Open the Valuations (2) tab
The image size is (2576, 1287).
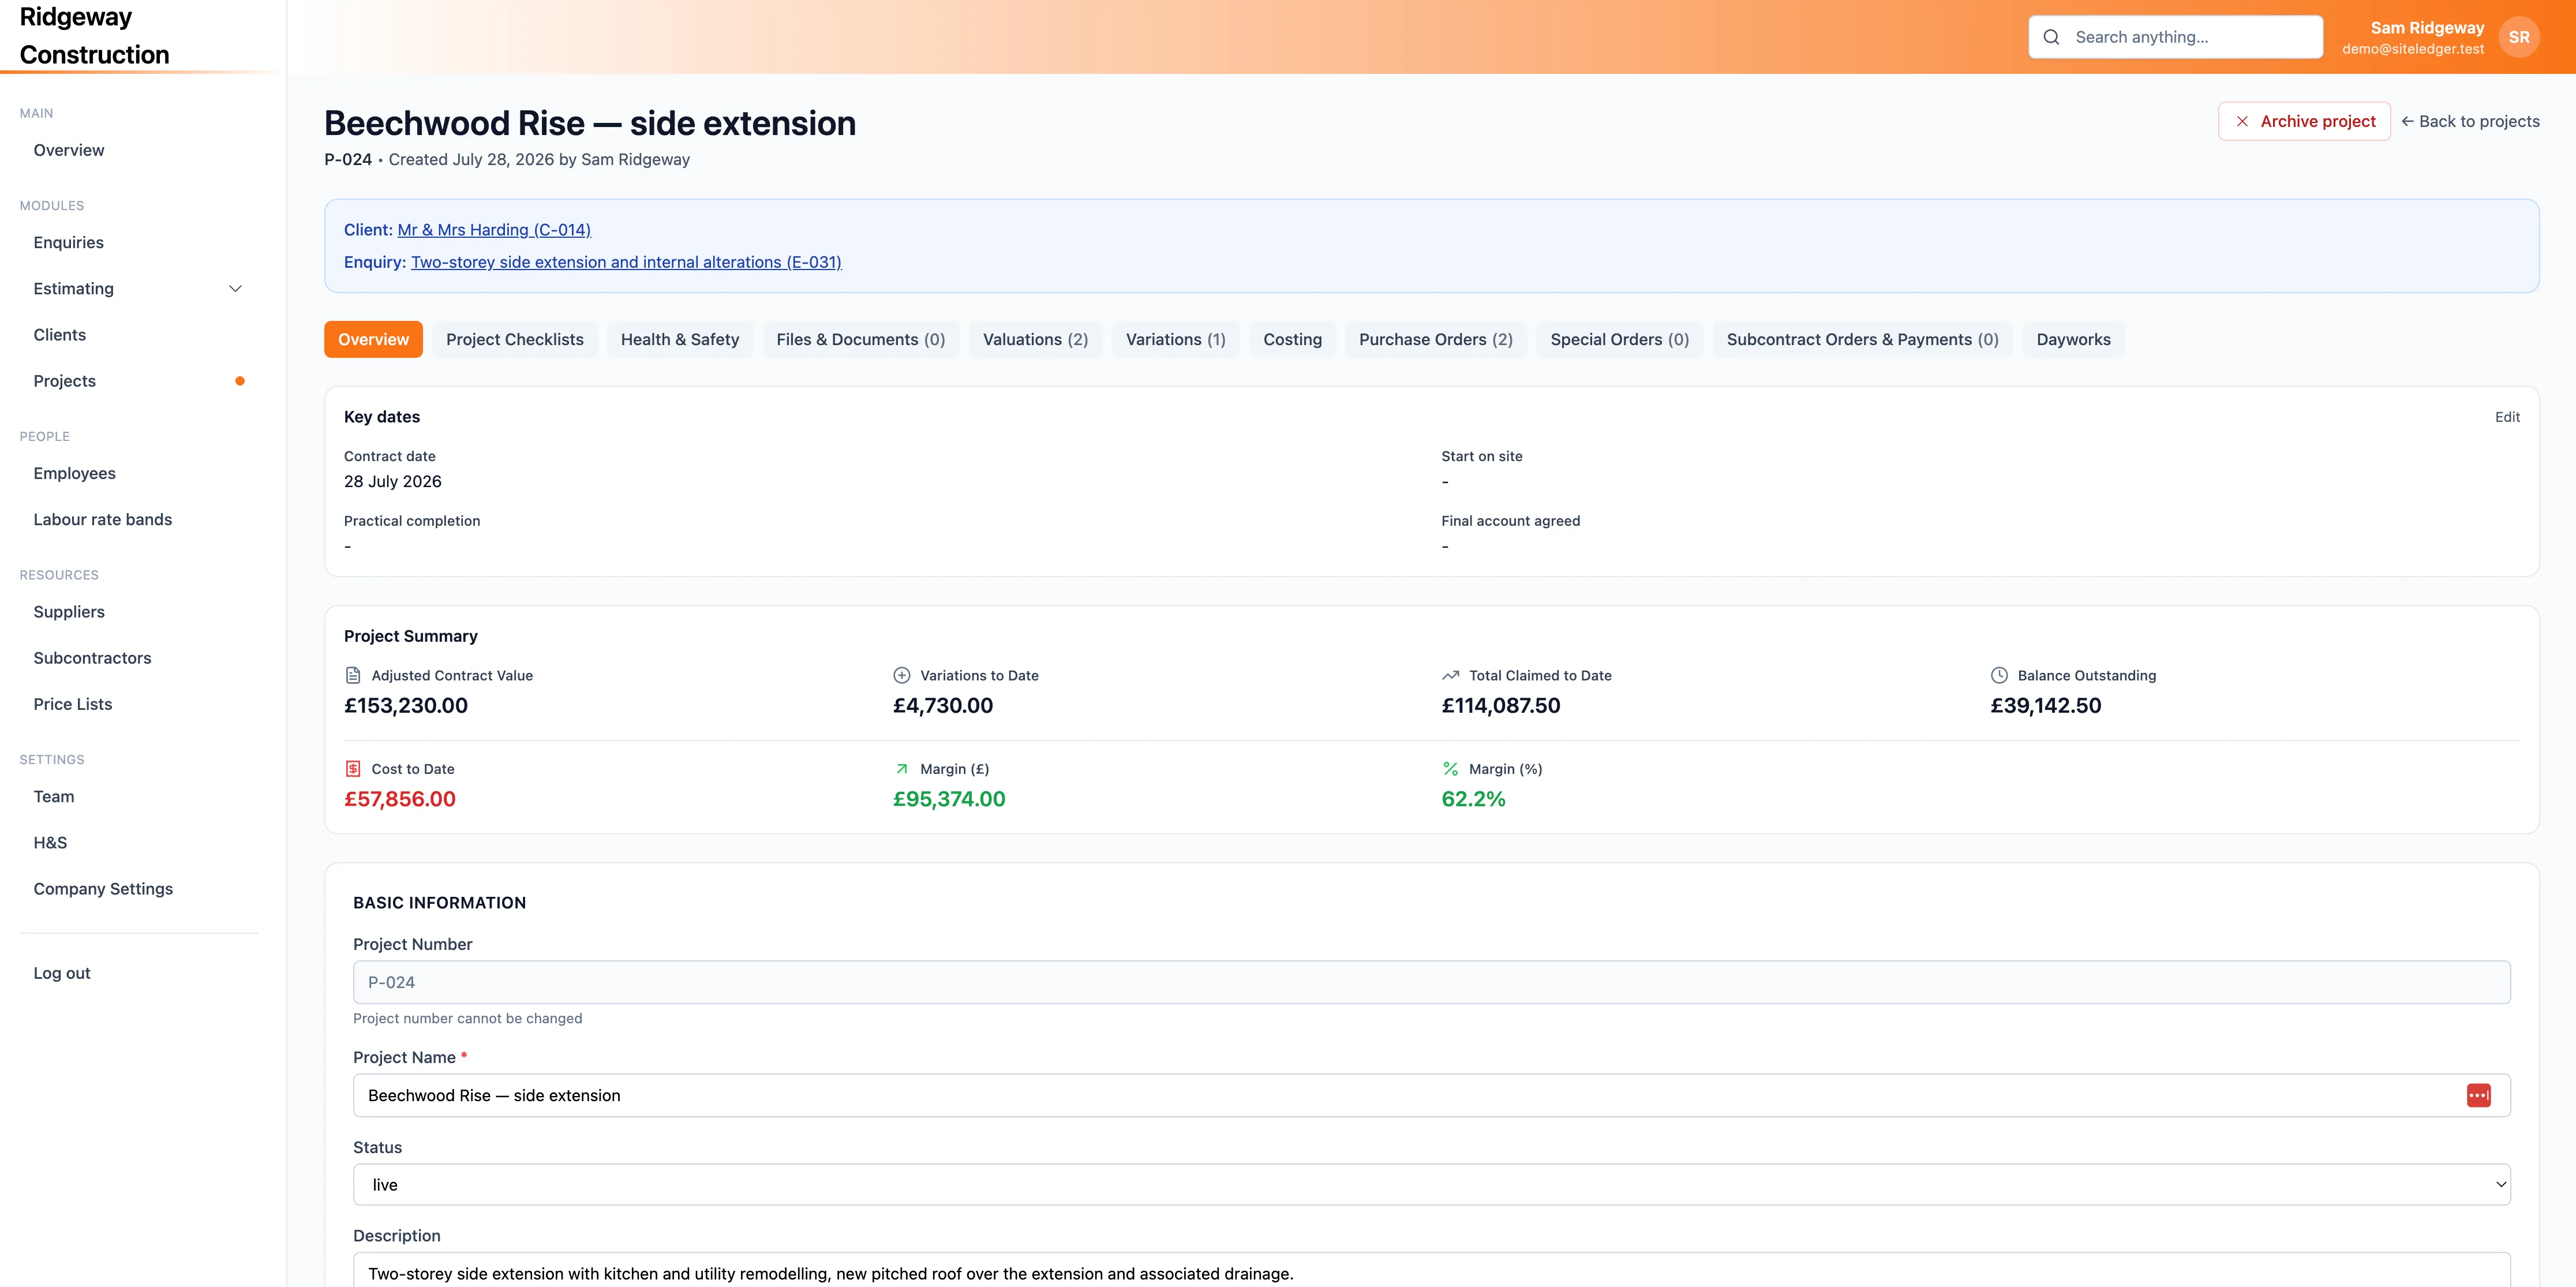coord(1035,340)
